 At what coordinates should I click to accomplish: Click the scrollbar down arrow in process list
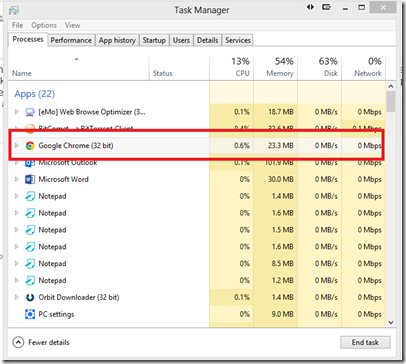(391, 322)
